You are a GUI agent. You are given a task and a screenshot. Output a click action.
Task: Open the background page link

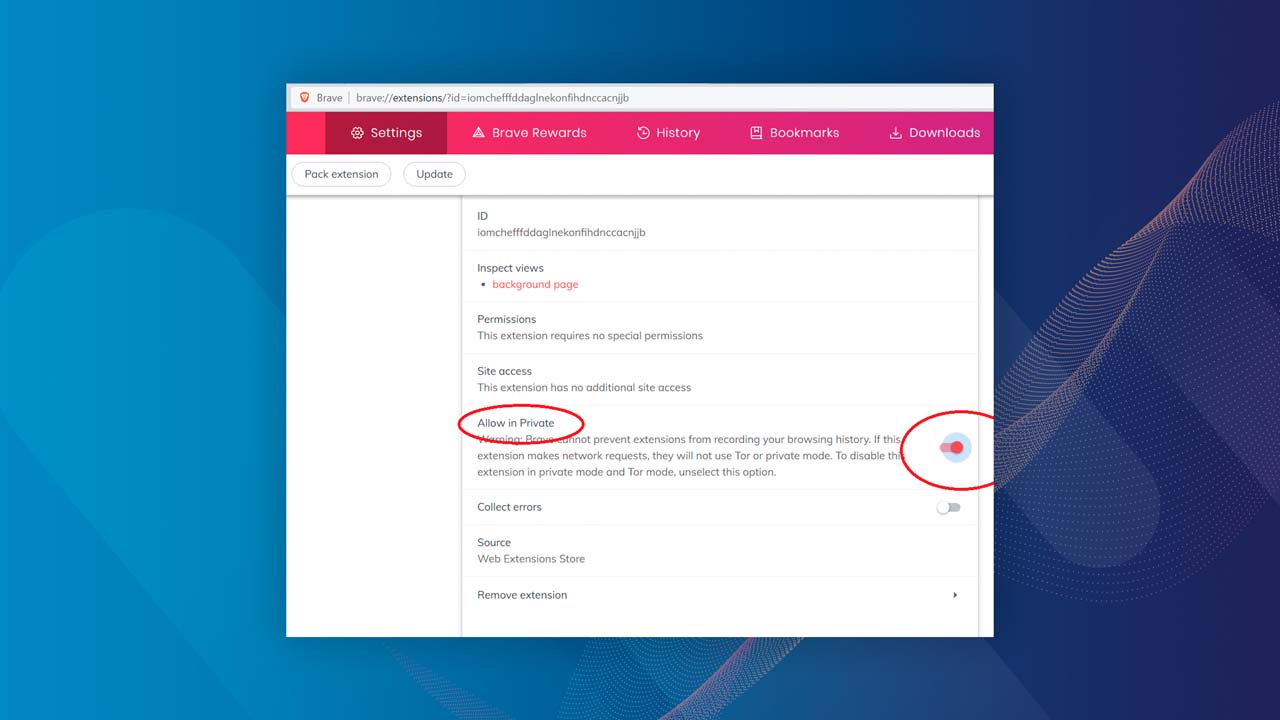coord(535,284)
